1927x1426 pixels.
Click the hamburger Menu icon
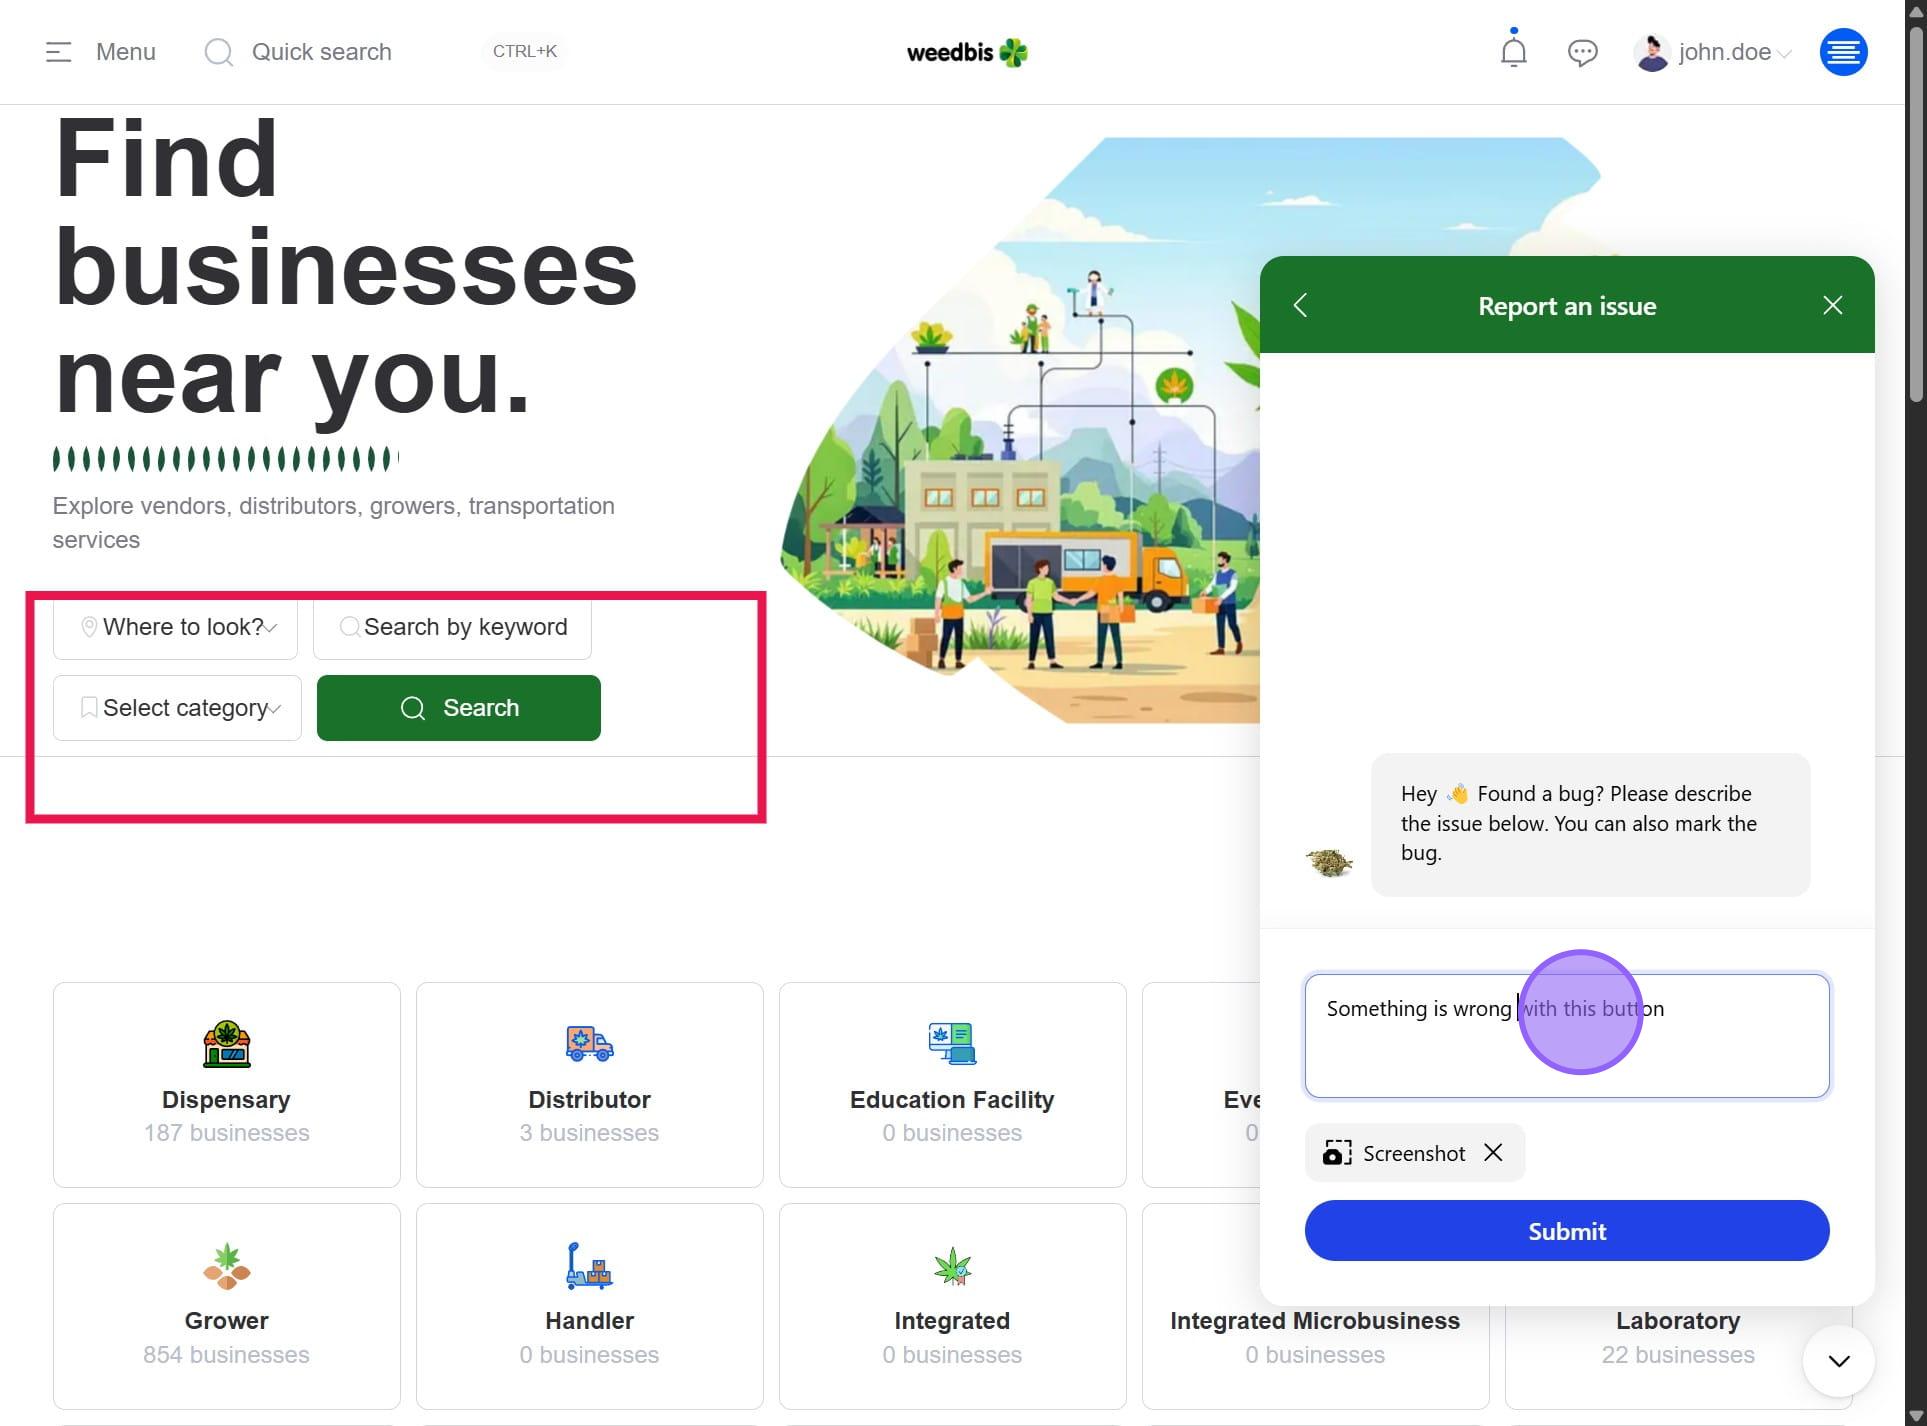(59, 52)
